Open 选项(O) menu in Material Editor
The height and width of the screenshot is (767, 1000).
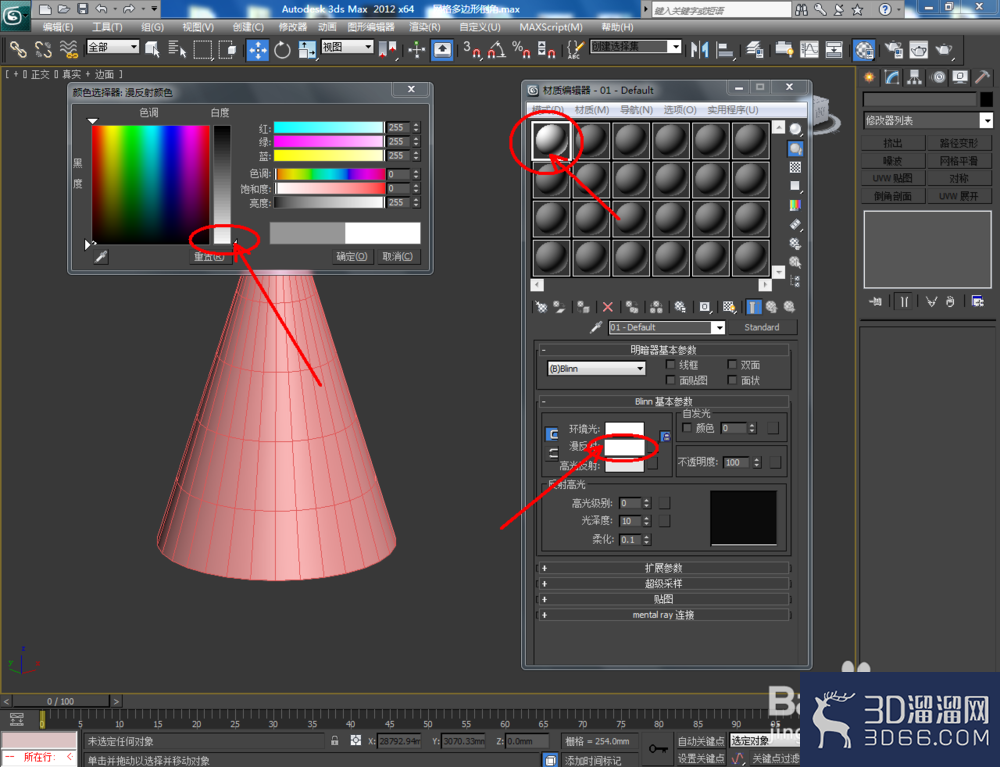[680, 110]
